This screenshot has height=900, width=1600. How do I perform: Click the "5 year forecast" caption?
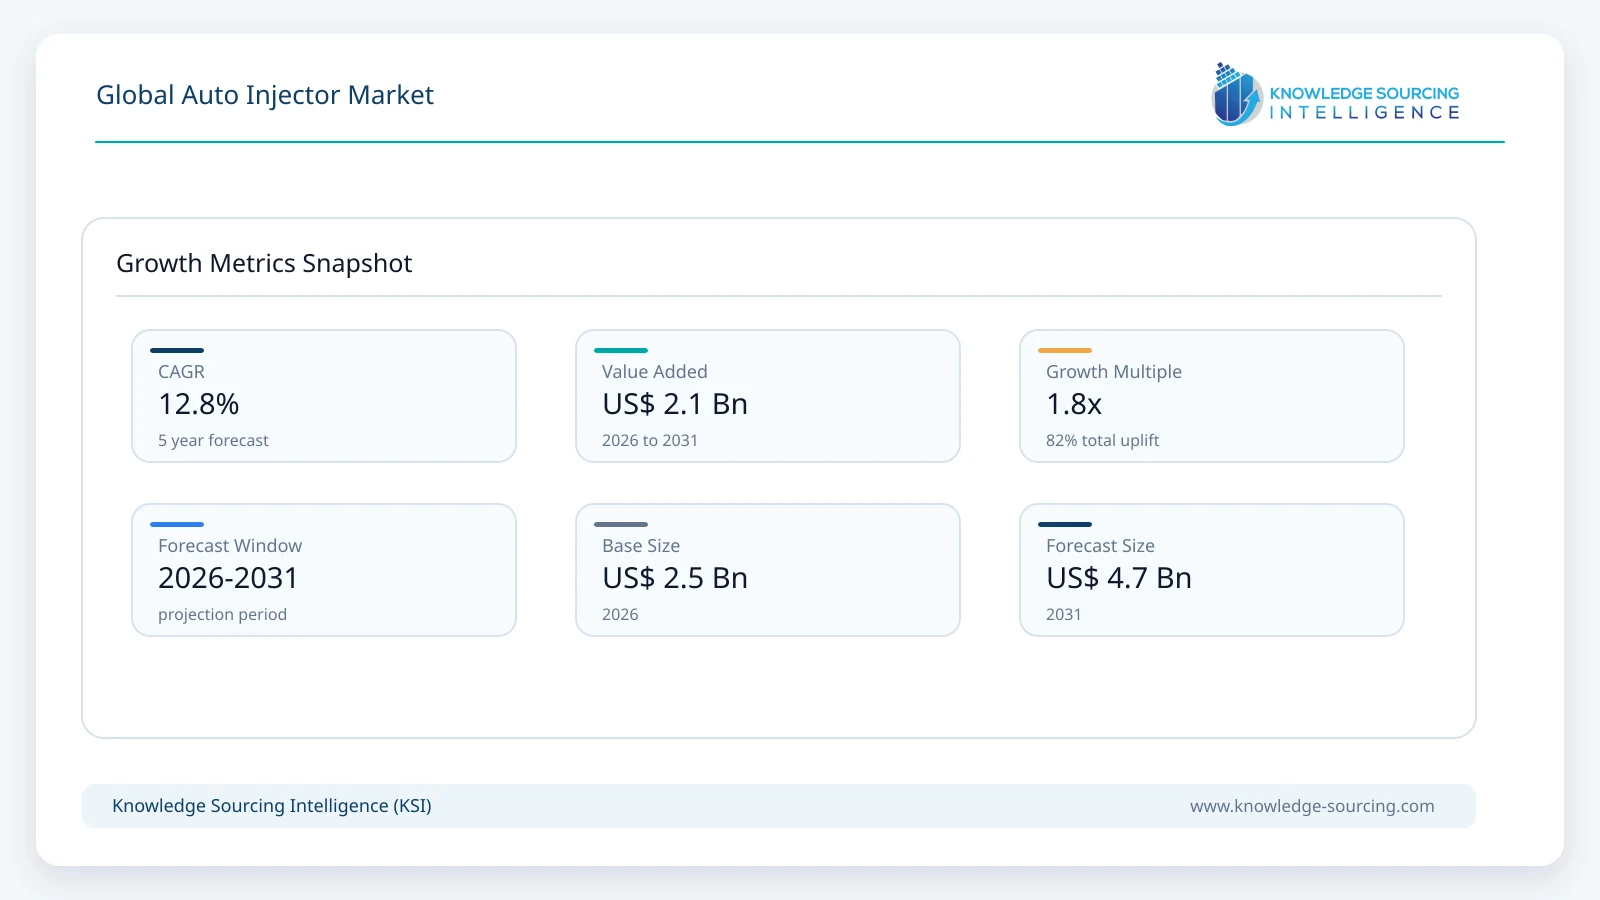click(213, 440)
